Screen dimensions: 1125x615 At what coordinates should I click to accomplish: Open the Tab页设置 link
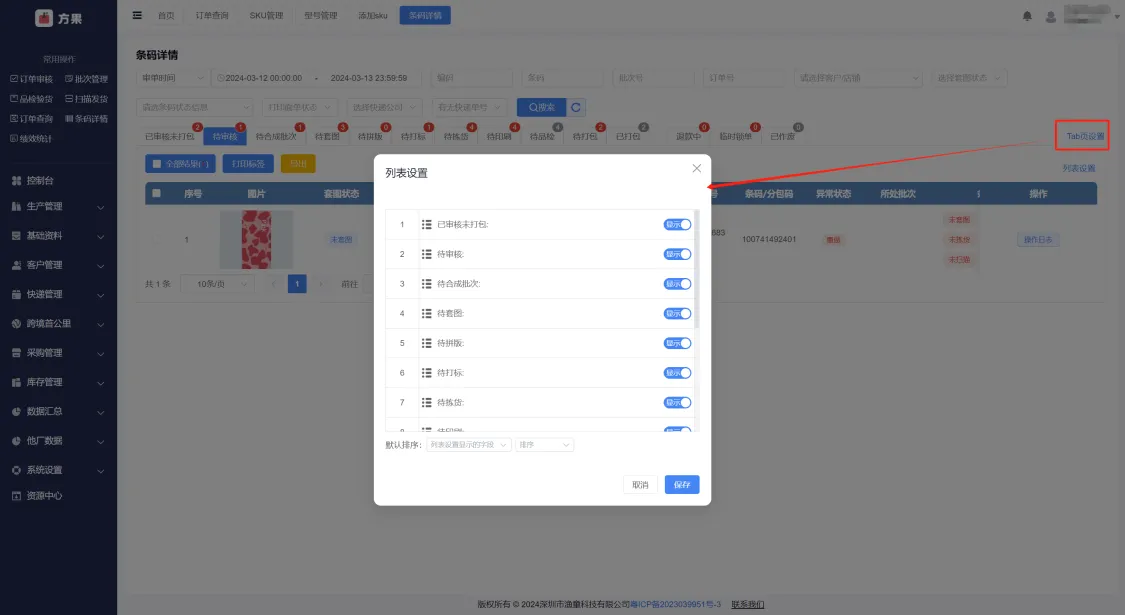click(1085, 136)
